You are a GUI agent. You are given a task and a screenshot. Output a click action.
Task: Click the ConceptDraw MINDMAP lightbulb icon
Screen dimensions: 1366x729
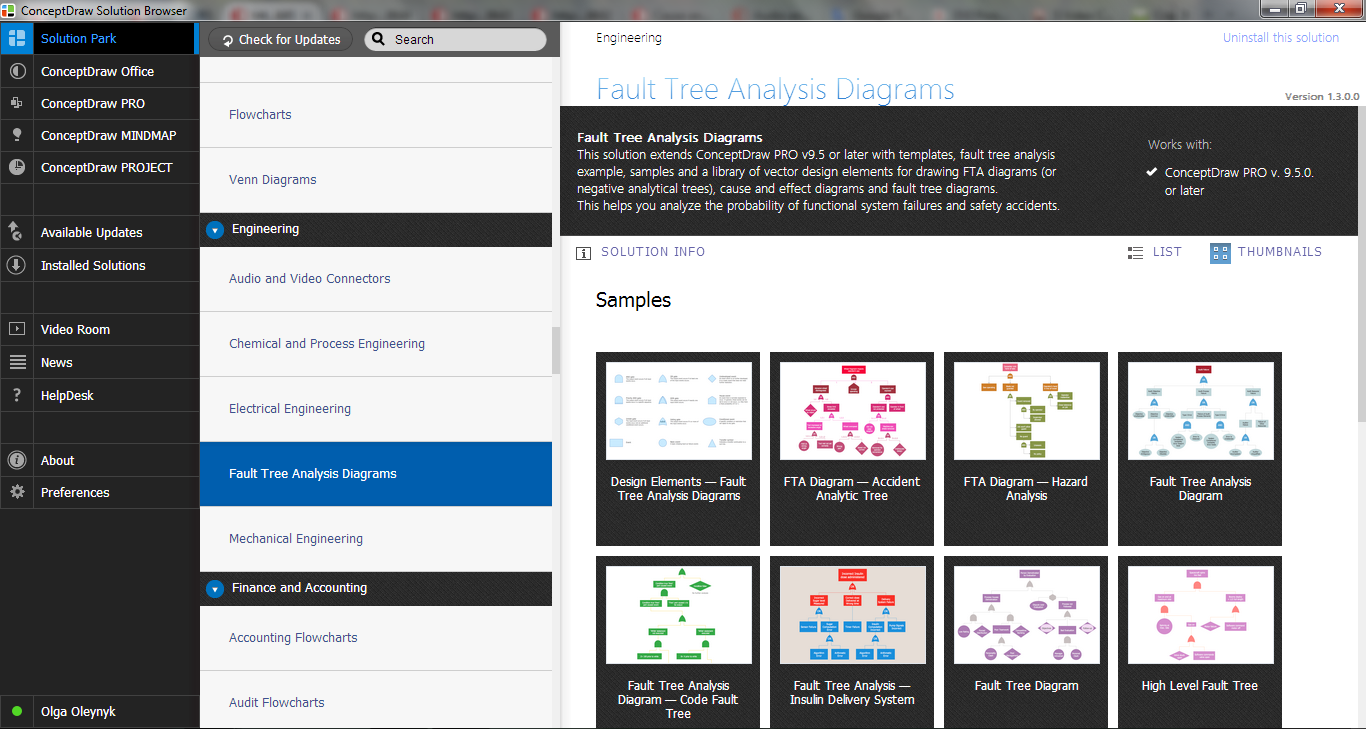(16, 136)
